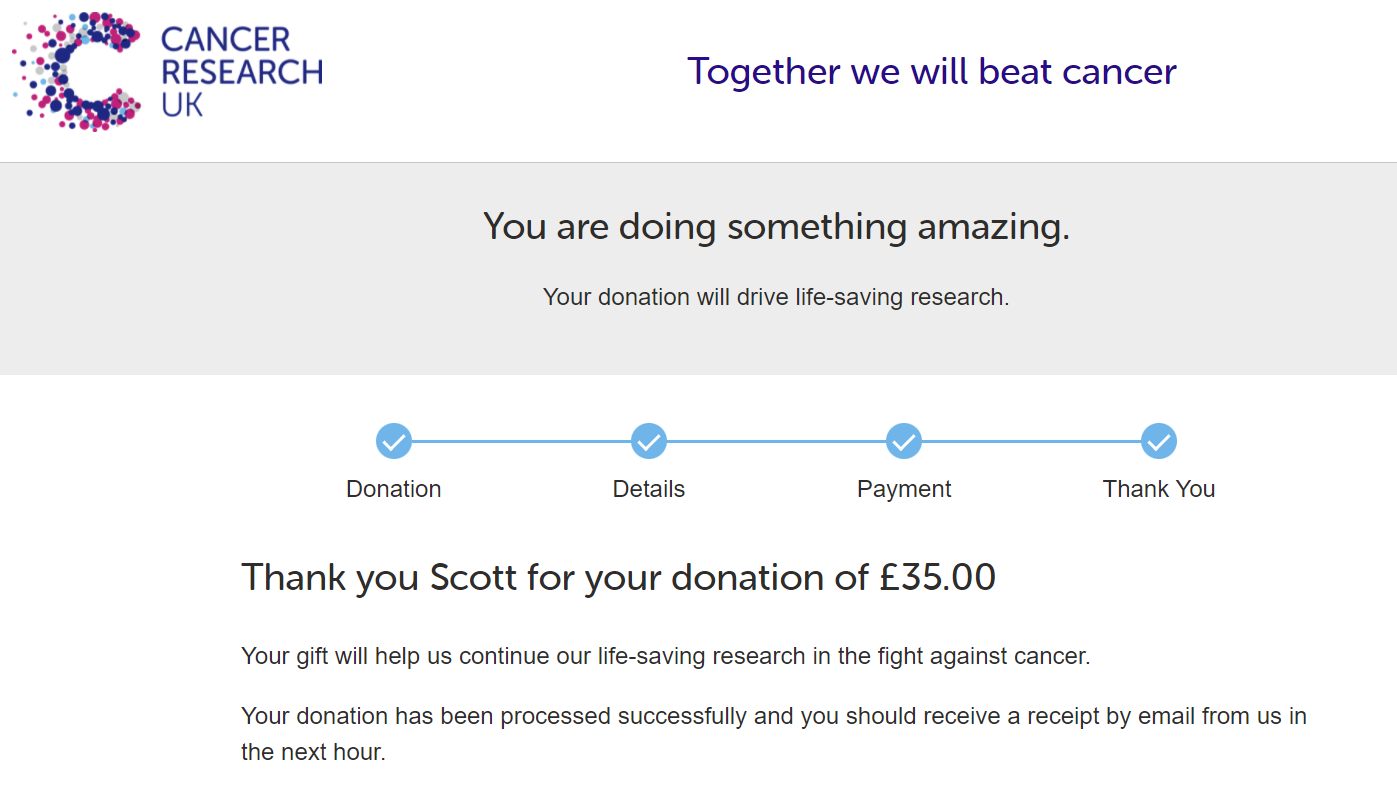
Task: Click the 'You are doing something amazing.' heading
Action: pyautogui.click(x=776, y=227)
